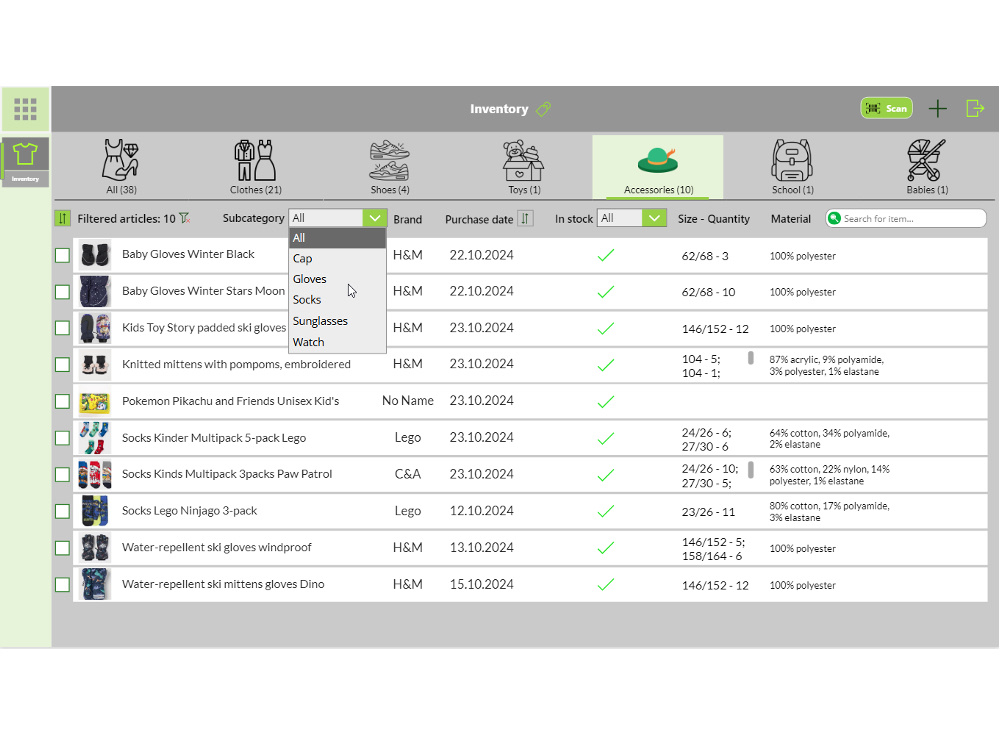Check Water-repellent ski gloves windproof row

pos(62,548)
